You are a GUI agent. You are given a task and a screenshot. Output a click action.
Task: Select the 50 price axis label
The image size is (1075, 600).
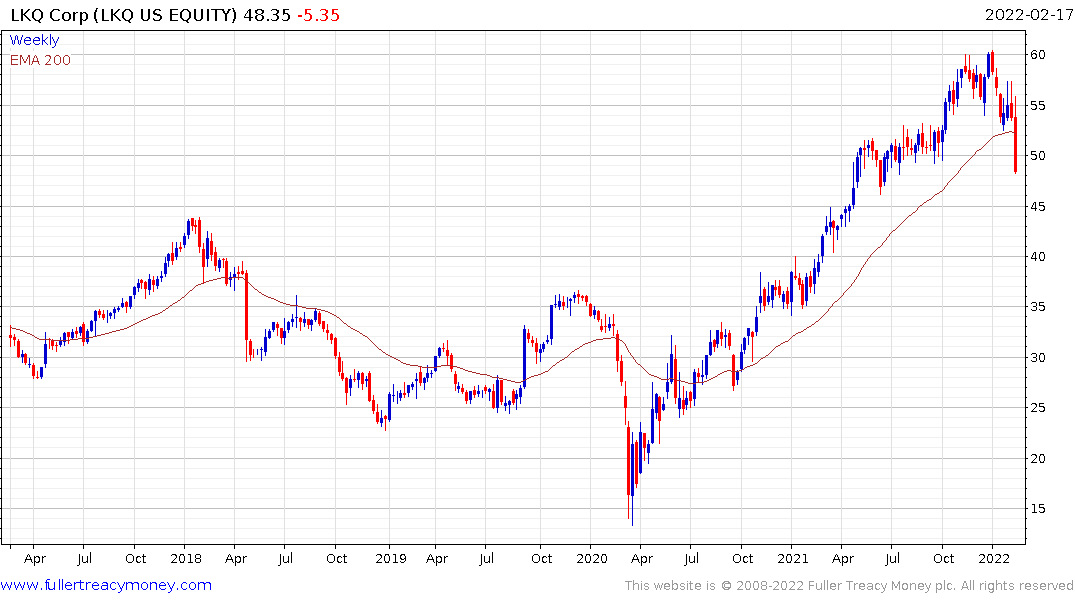coord(1038,156)
